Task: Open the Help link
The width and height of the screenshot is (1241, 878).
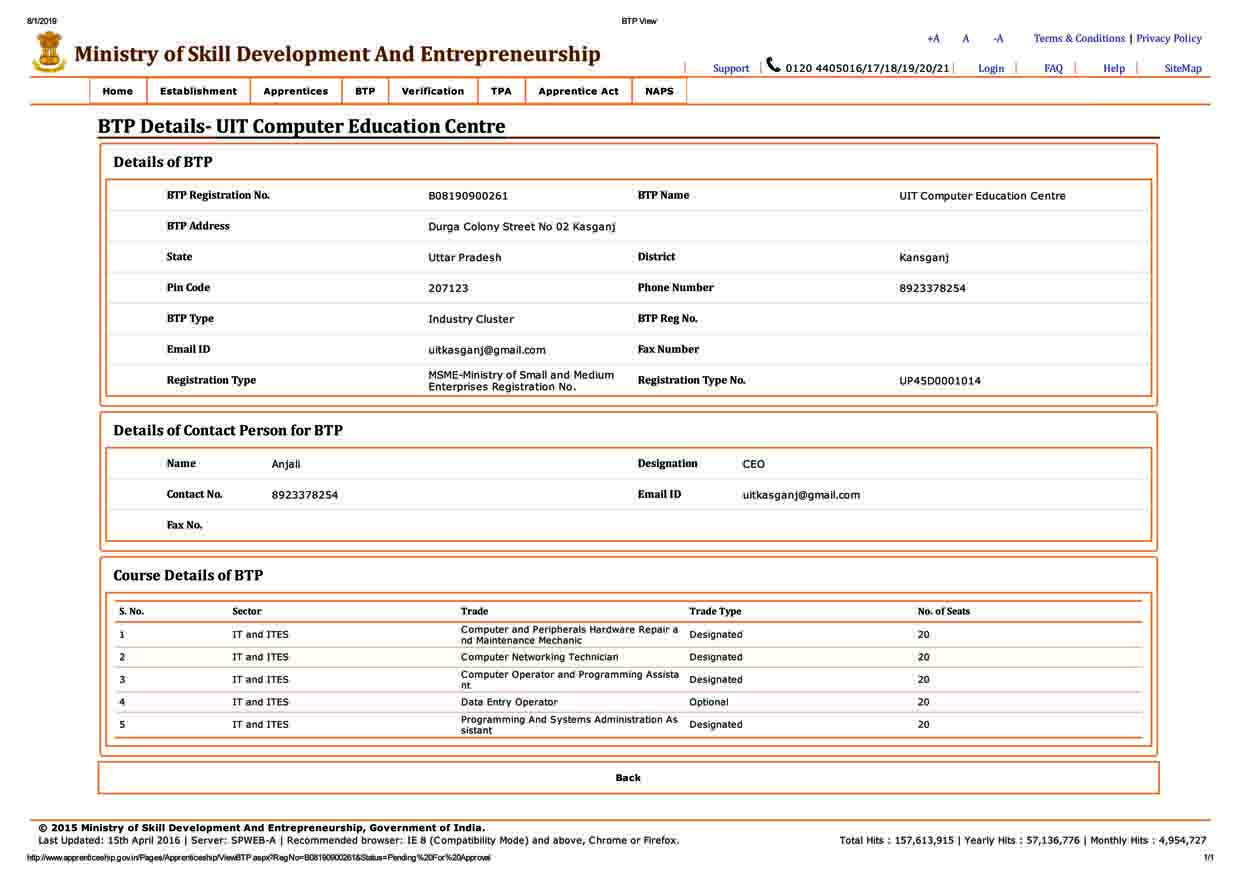Action: (1114, 69)
